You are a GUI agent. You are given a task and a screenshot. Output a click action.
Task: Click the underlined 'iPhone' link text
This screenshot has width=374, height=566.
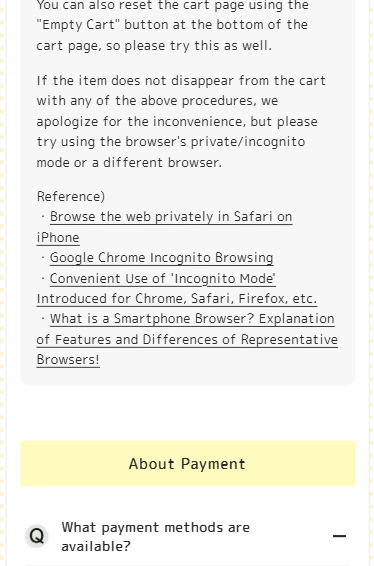pyautogui.click(x=58, y=238)
